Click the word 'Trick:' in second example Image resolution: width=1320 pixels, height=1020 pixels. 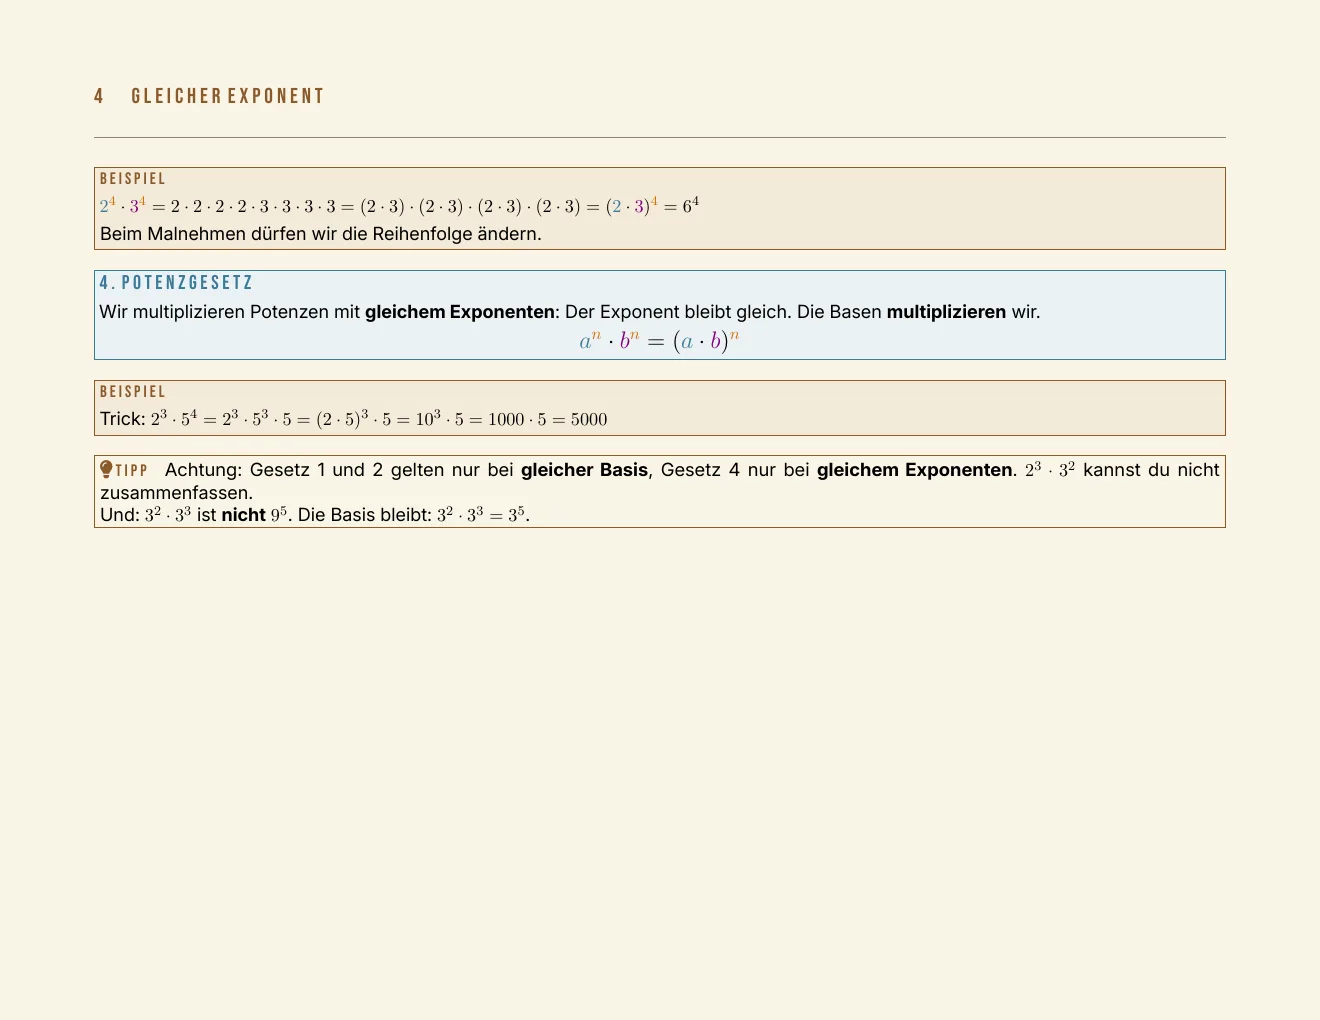123,419
